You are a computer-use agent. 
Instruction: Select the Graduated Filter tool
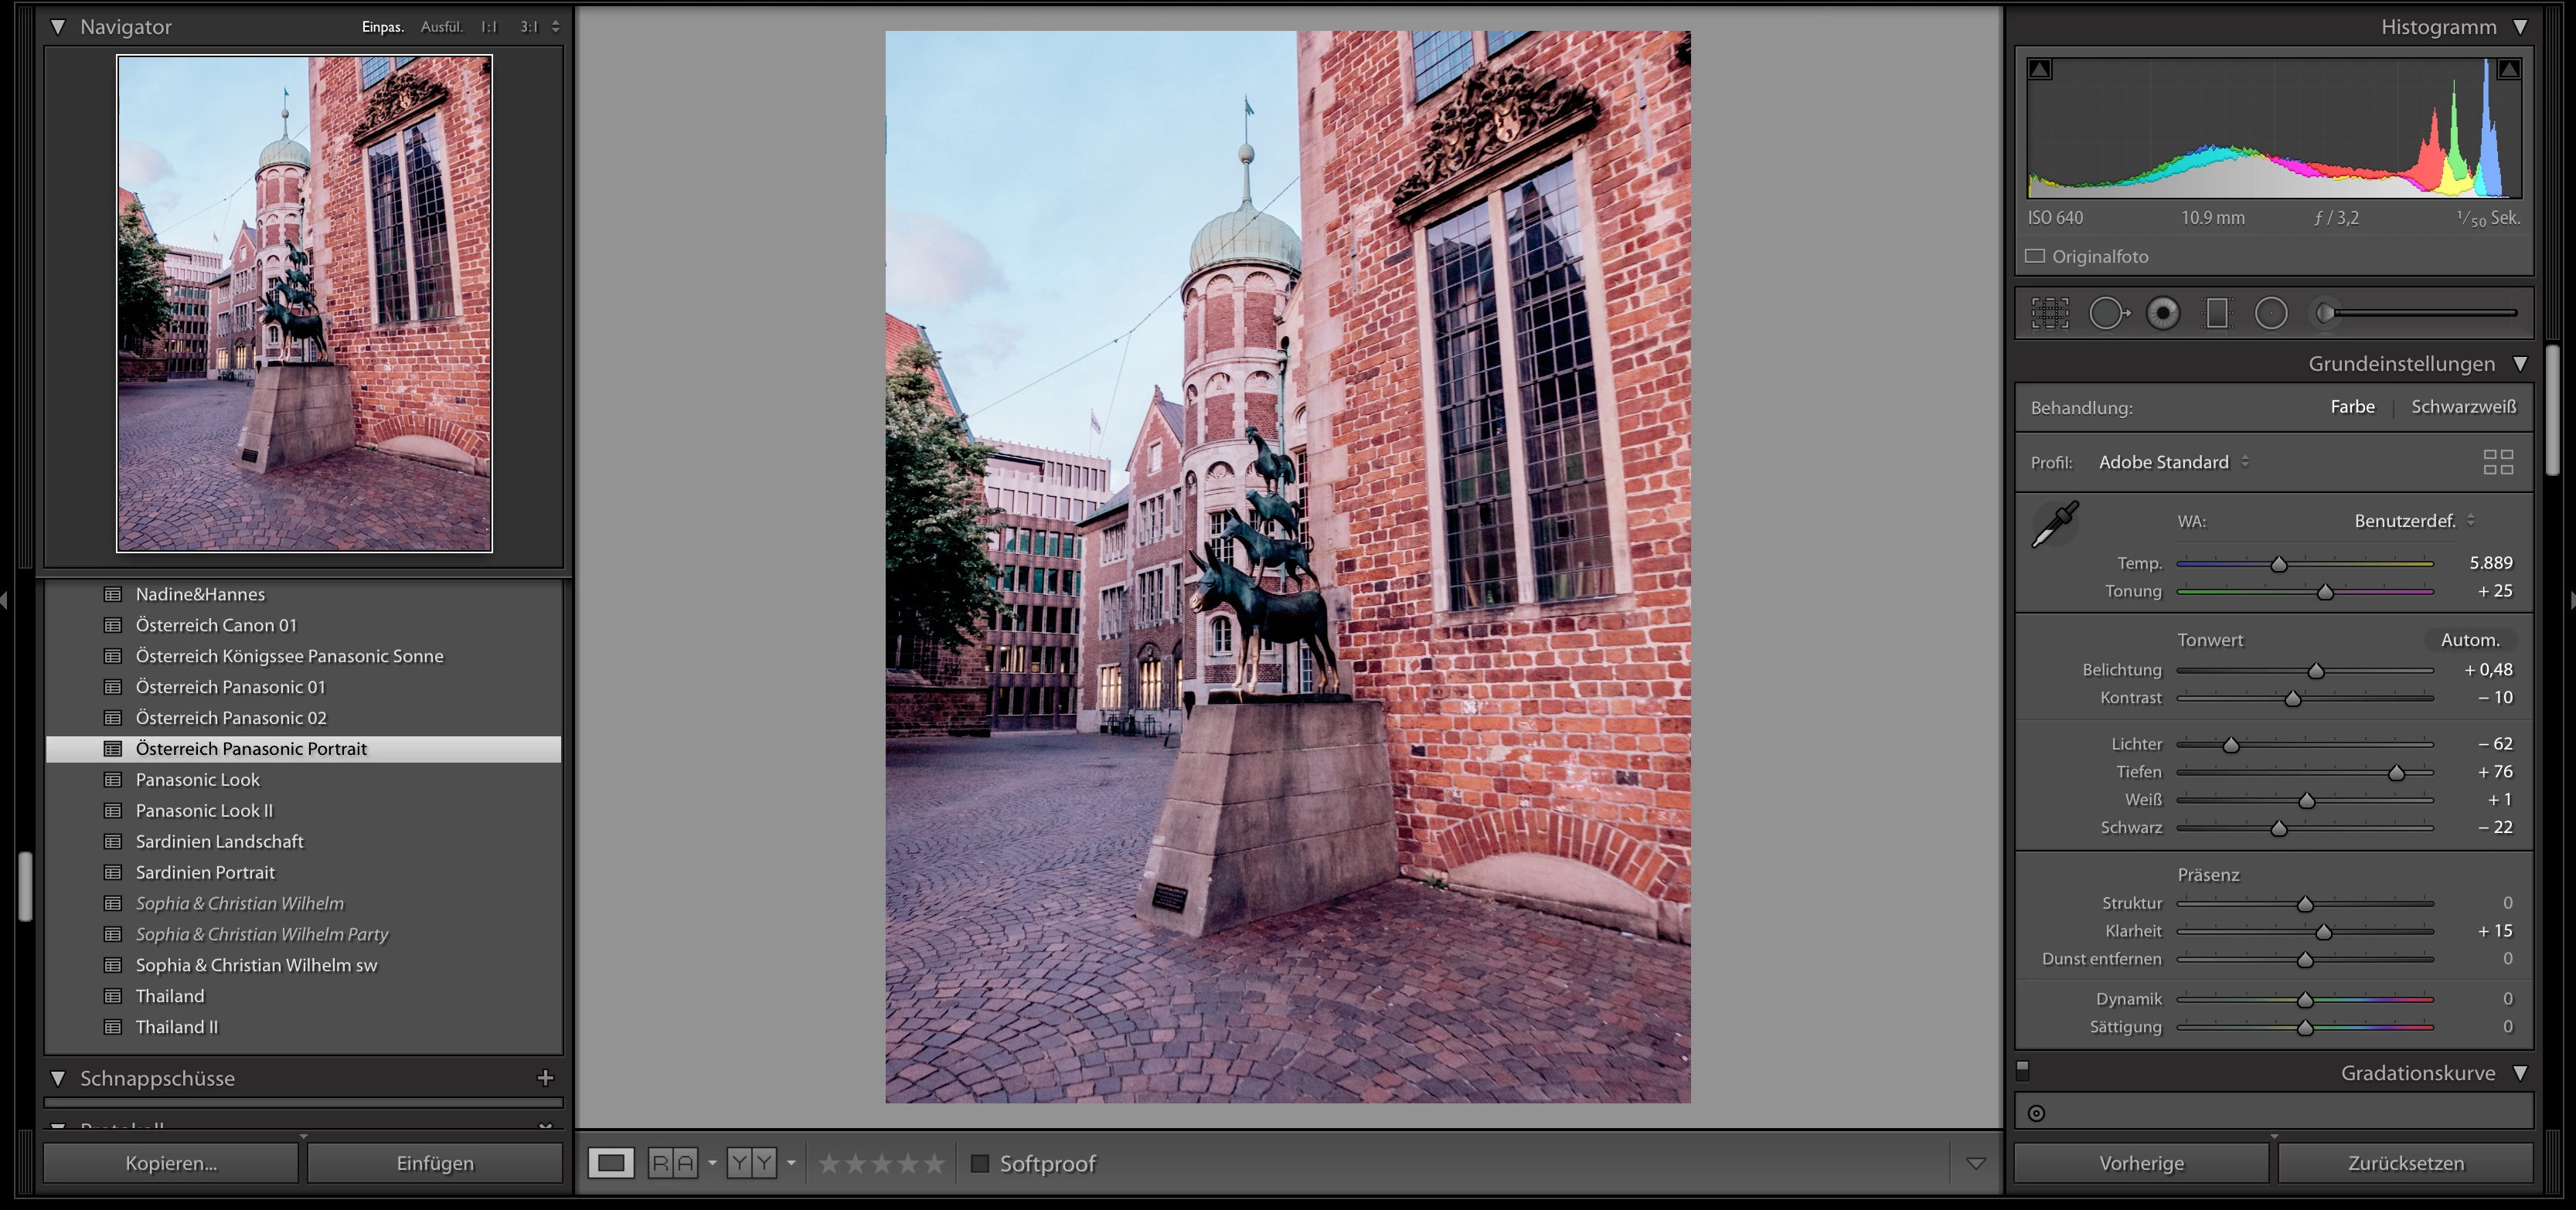(x=2217, y=313)
